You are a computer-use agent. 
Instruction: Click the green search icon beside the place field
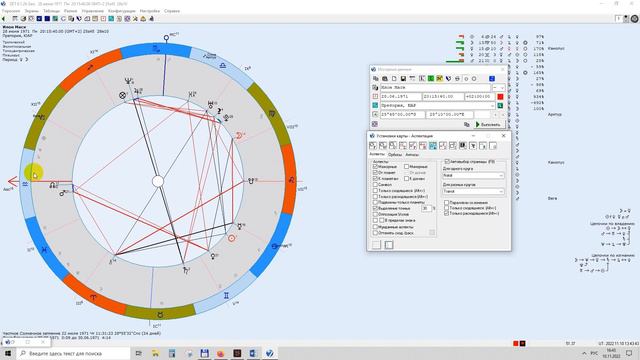(500, 106)
